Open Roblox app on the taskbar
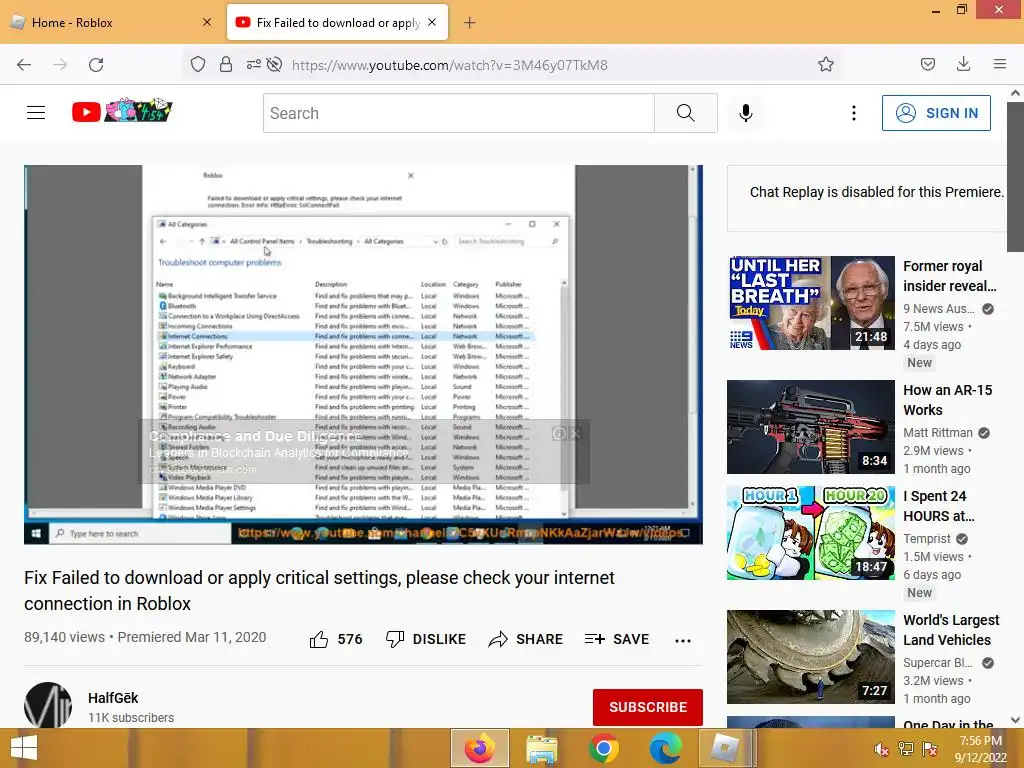Screen dimensions: 1024x768 pos(726,748)
